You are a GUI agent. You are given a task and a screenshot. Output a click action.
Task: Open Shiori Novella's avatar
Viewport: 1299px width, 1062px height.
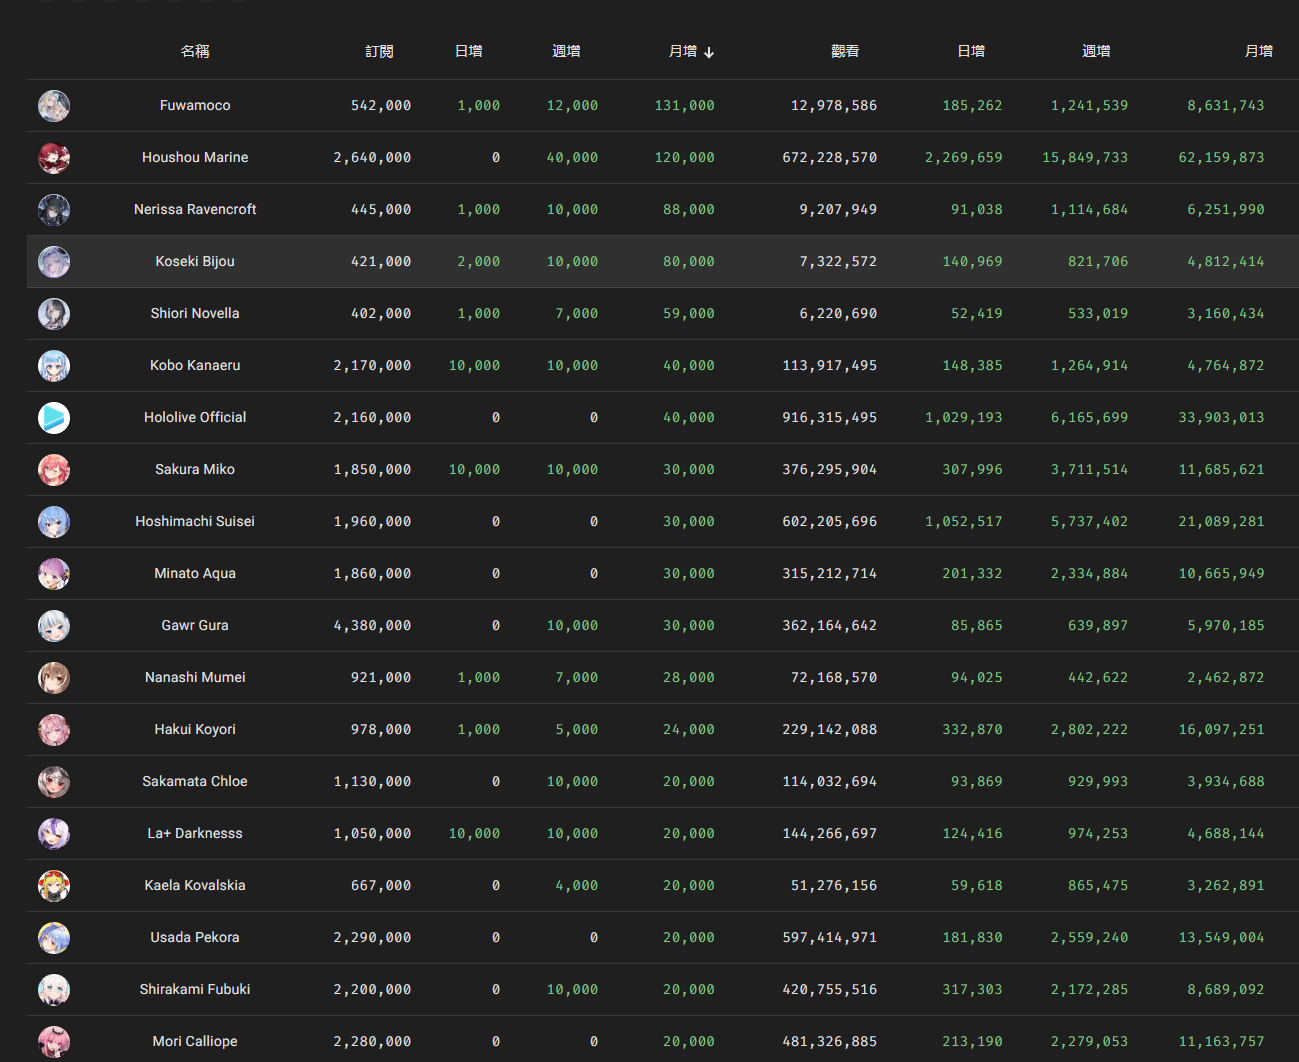[x=54, y=314]
